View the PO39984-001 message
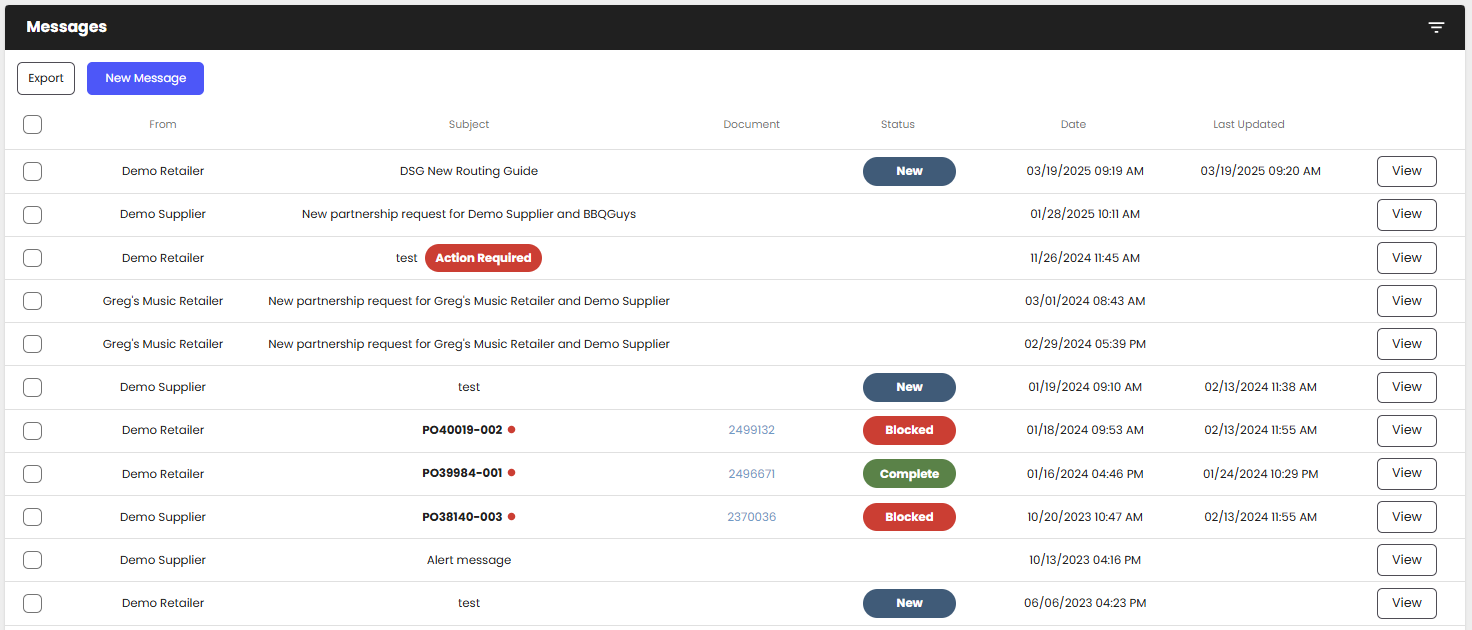1472x630 pixels. tap(1406, 473)
